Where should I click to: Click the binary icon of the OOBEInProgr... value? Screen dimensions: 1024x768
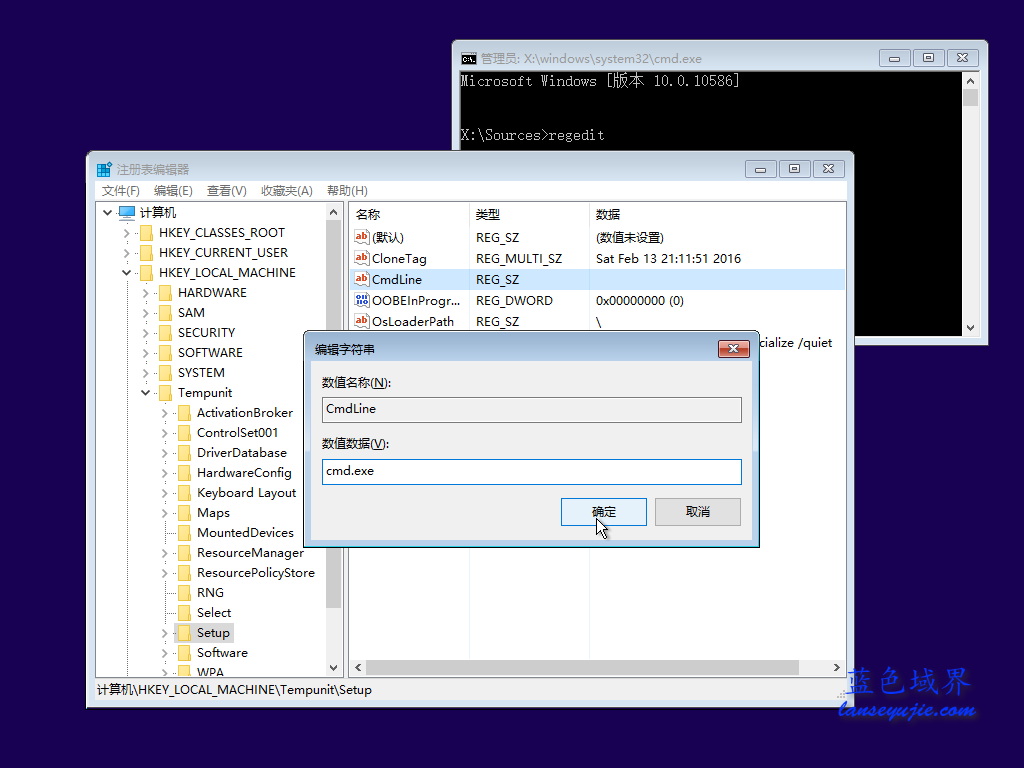362,300
